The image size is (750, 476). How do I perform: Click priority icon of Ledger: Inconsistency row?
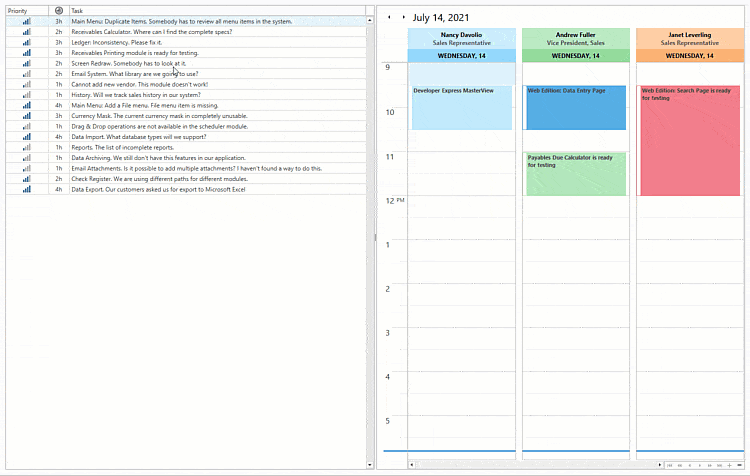(x=27, y=43)
